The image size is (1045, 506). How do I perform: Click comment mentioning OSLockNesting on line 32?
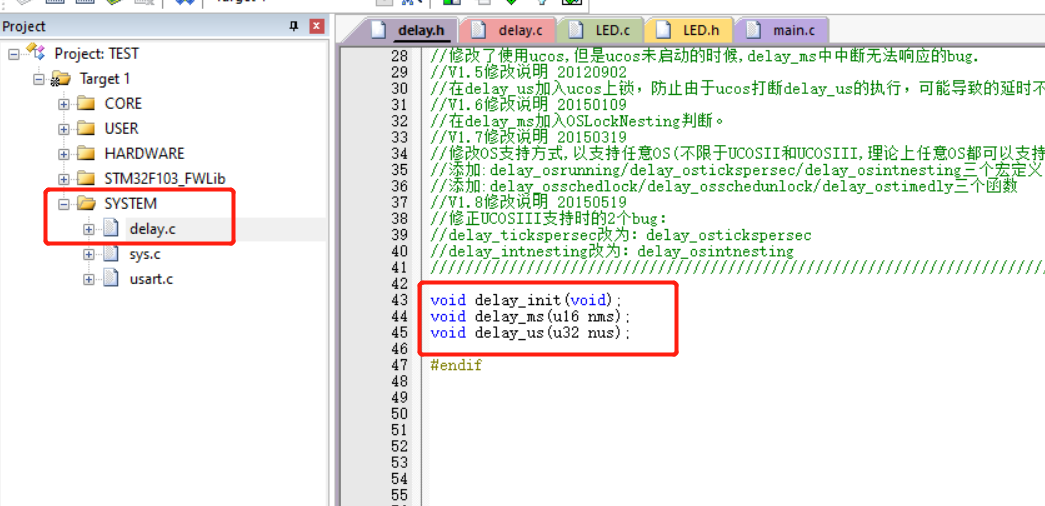tap(576, 121)
